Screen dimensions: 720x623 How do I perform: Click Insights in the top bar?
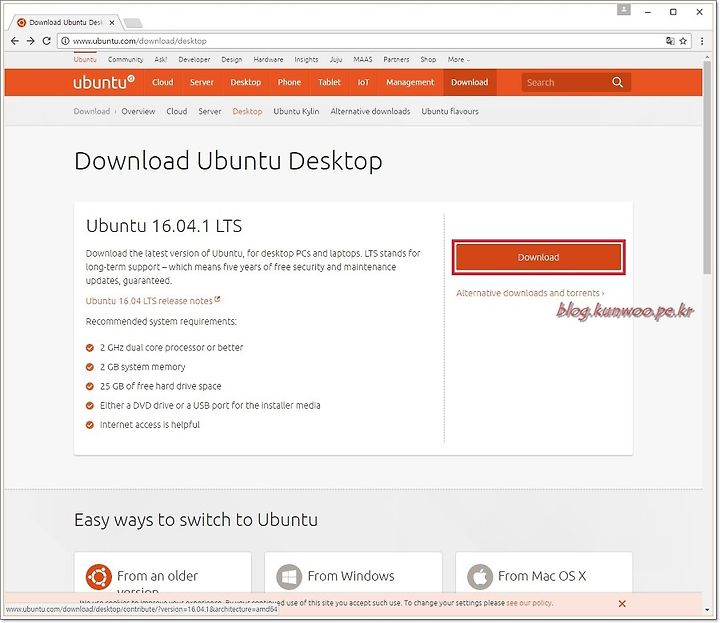tap(306, 59)
